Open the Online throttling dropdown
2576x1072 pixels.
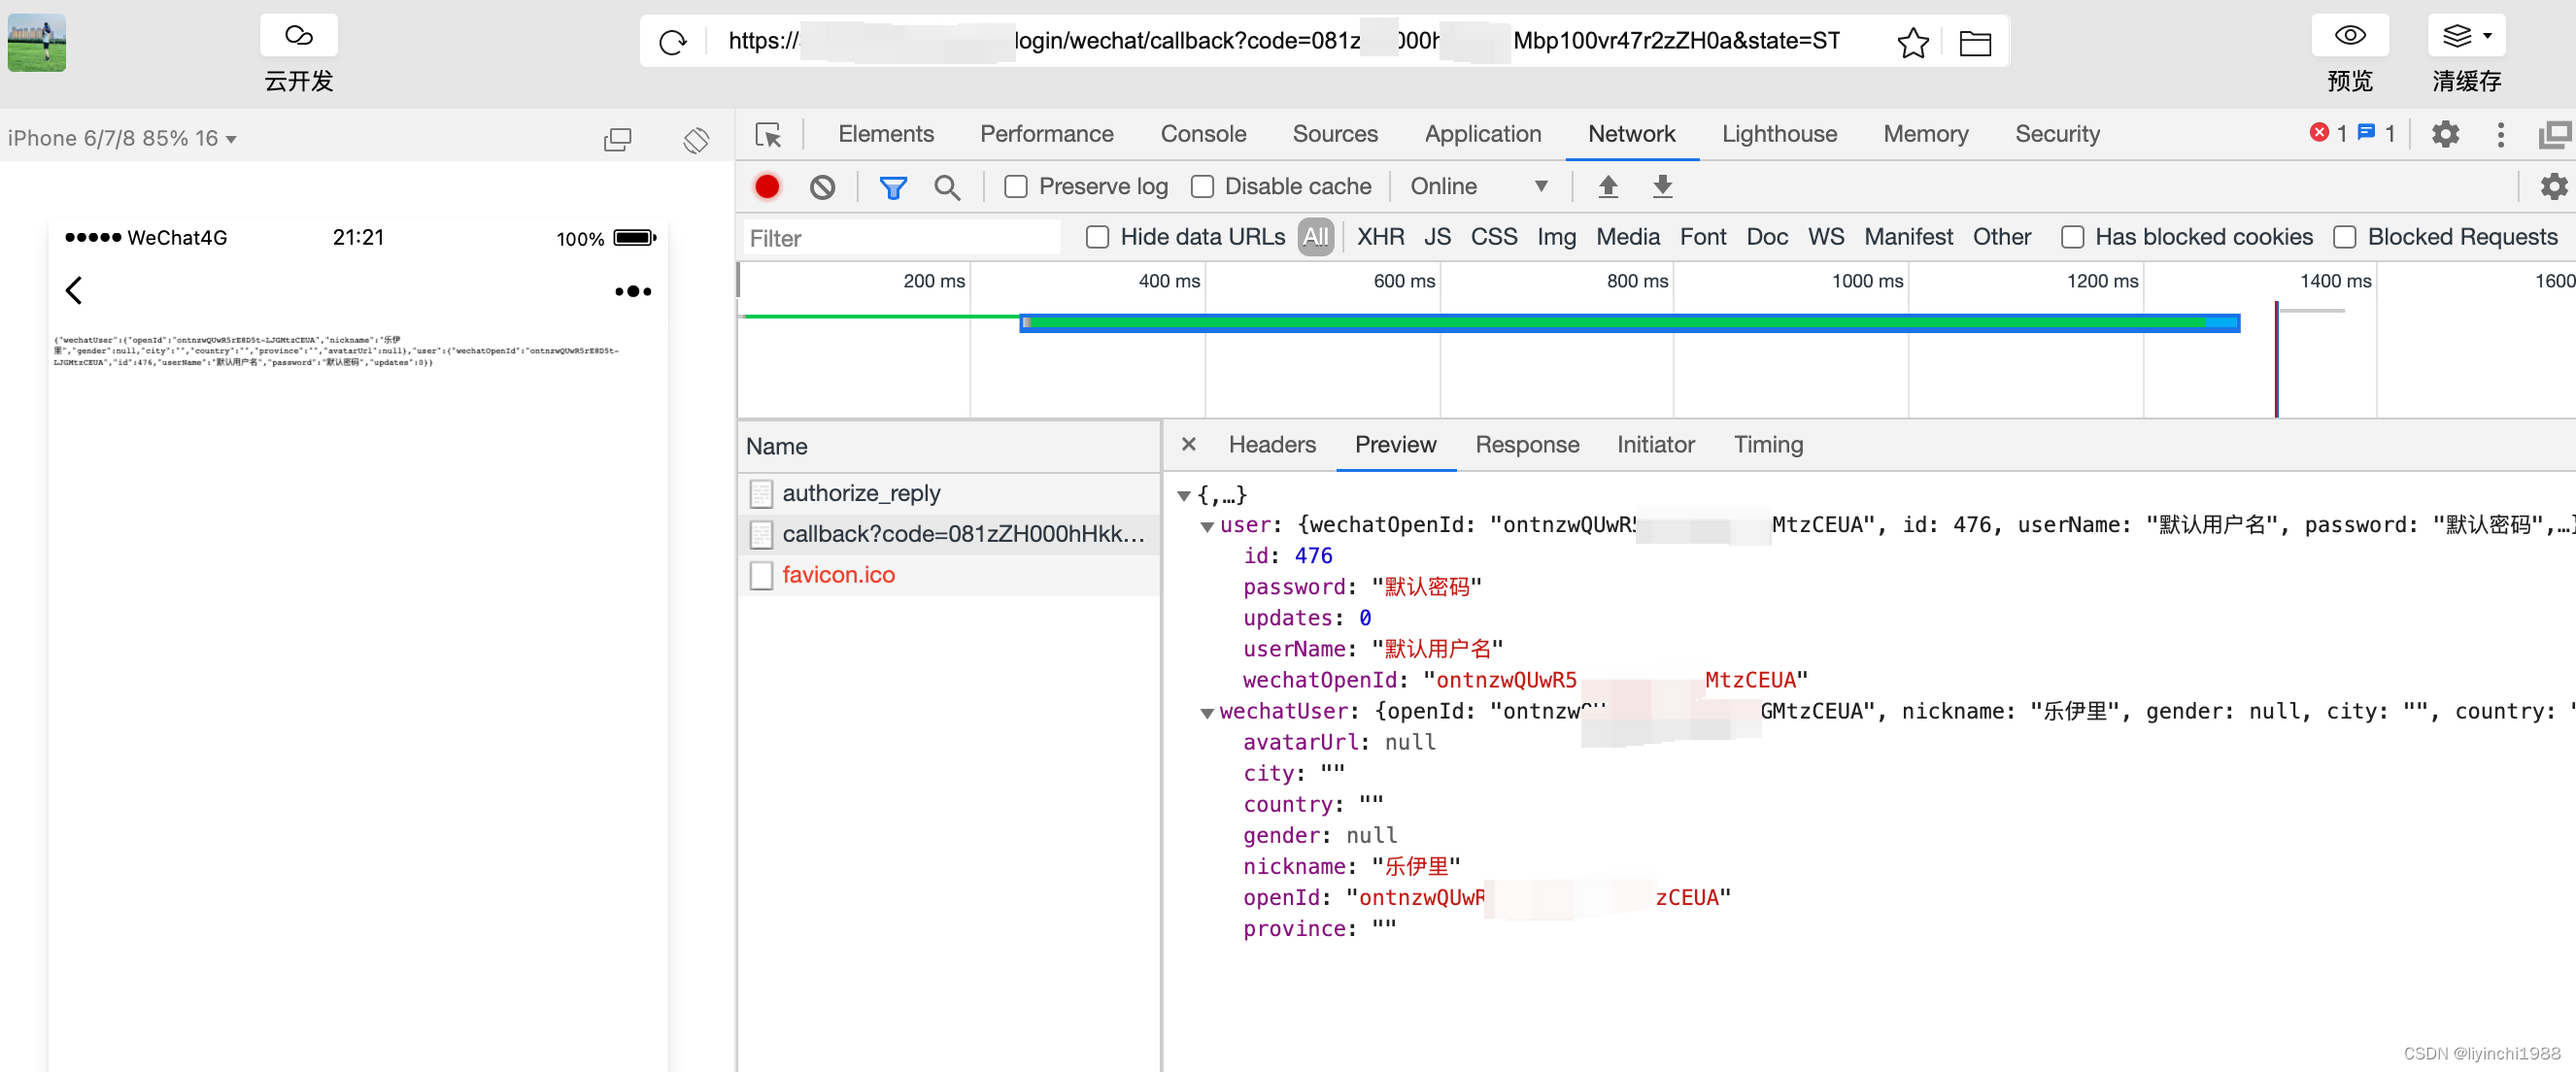coord(1478,187)
